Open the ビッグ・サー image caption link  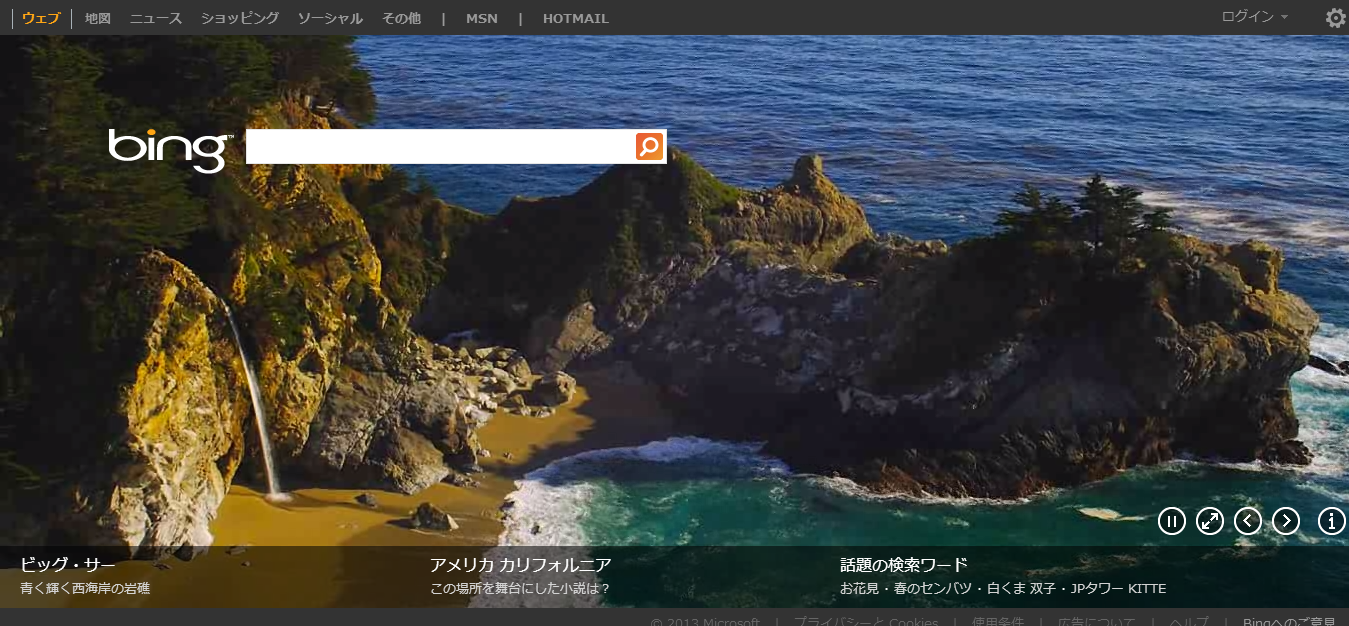[68, 565]
